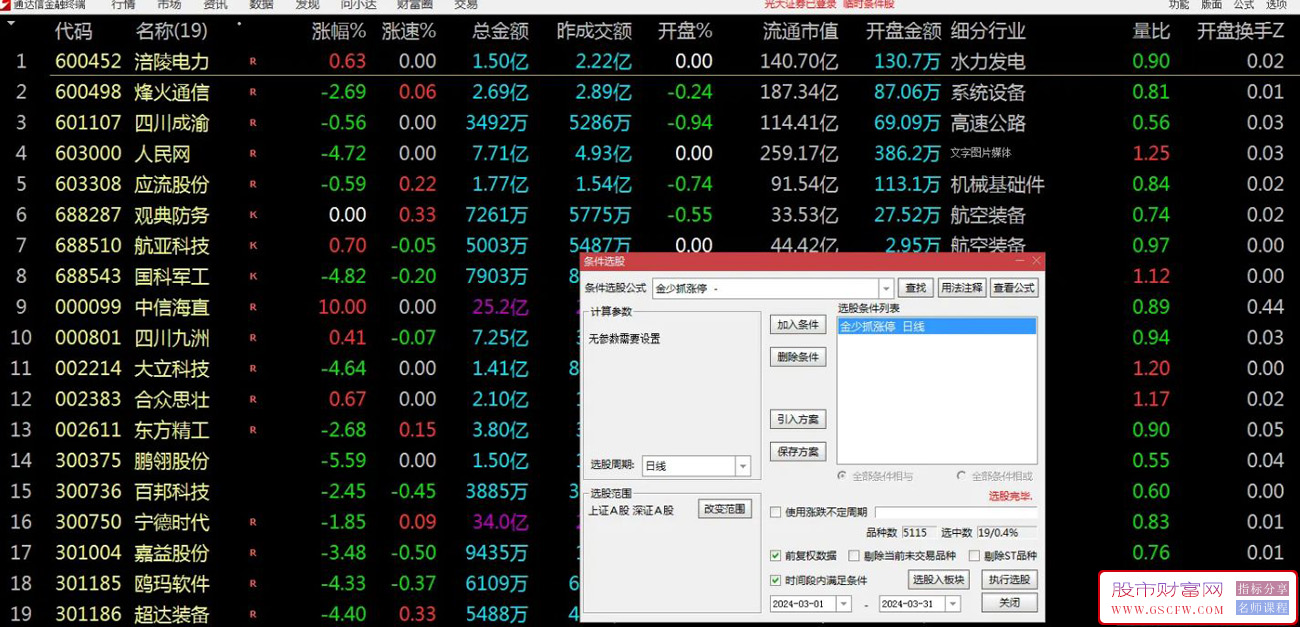Open the 选股周期 日线 dropdown

[742, 466]
